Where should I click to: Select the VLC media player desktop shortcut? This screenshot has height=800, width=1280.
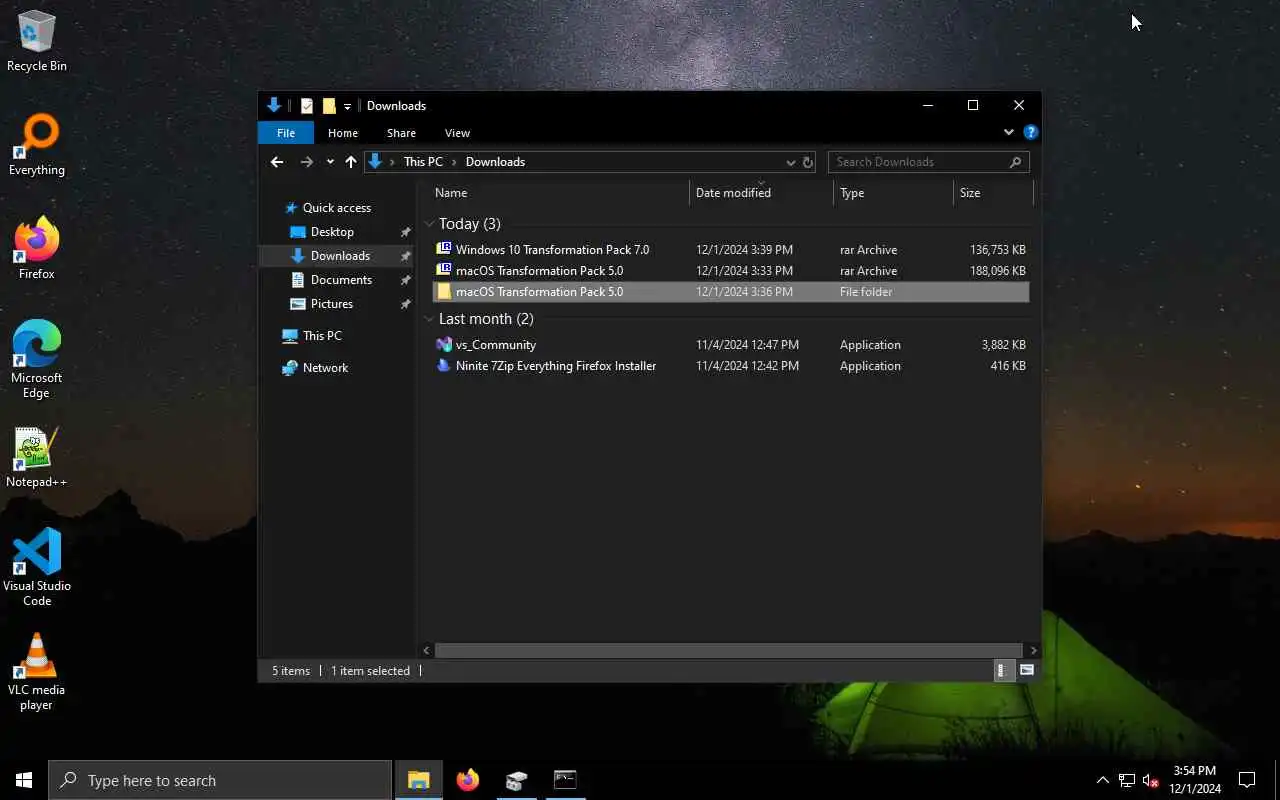pos(37,672)
